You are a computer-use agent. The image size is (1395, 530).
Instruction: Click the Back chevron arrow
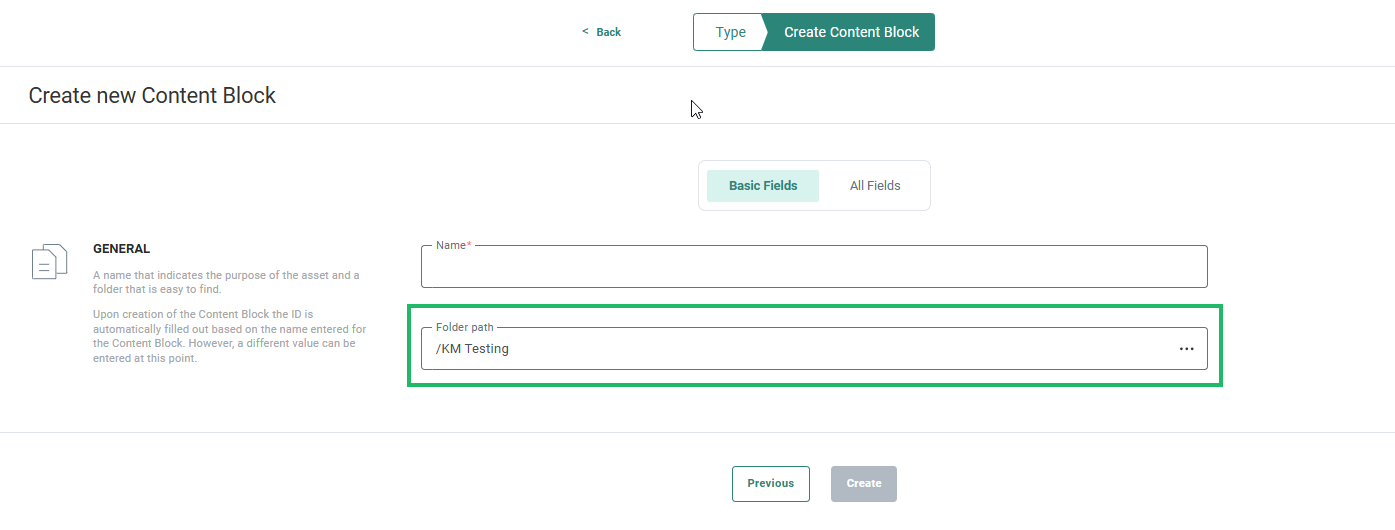coord(585,32)
